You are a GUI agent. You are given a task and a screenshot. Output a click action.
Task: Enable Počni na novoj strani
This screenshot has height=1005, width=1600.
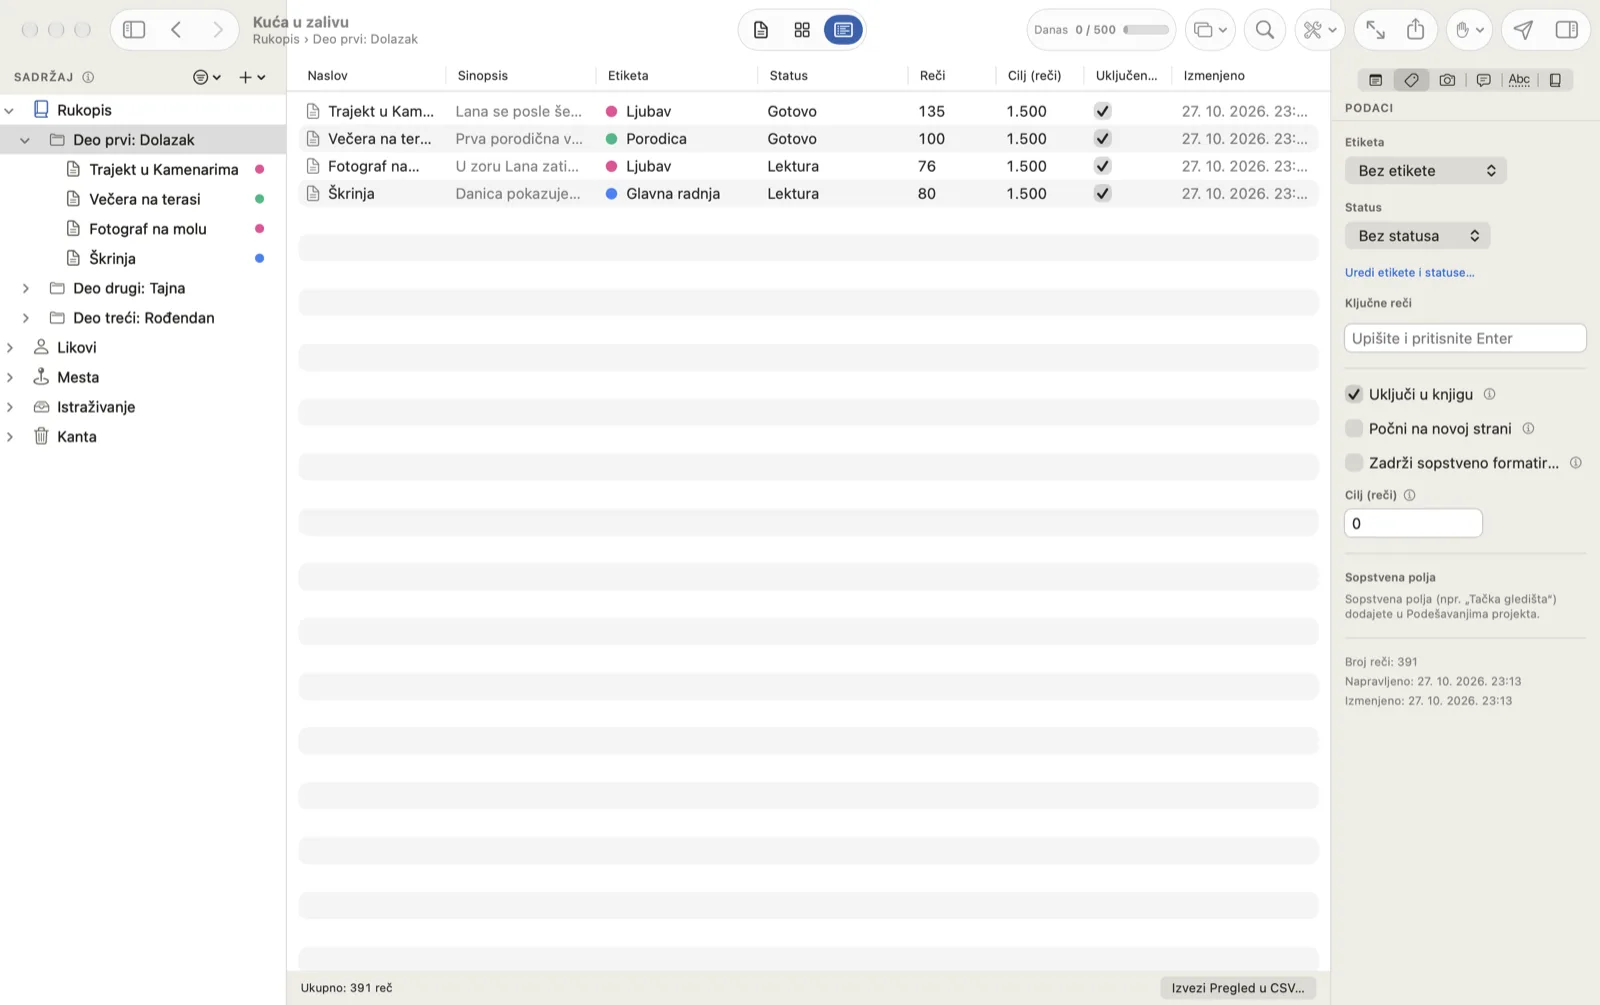1354,428
